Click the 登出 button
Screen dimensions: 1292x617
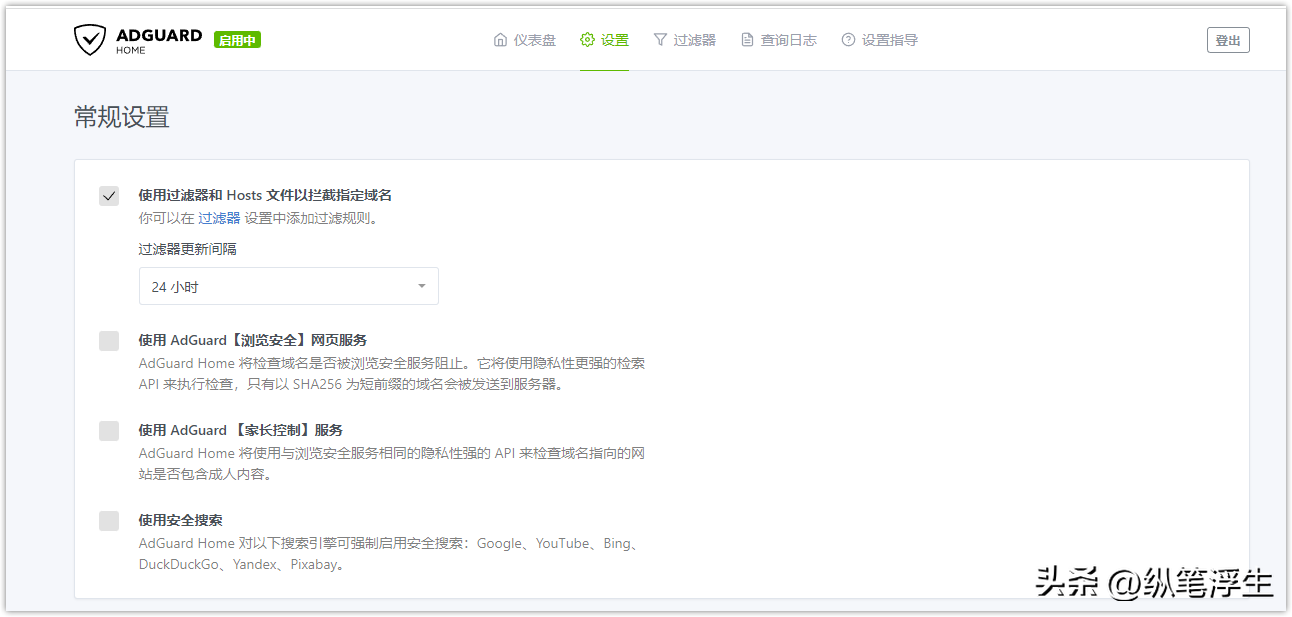(1228, 40)
